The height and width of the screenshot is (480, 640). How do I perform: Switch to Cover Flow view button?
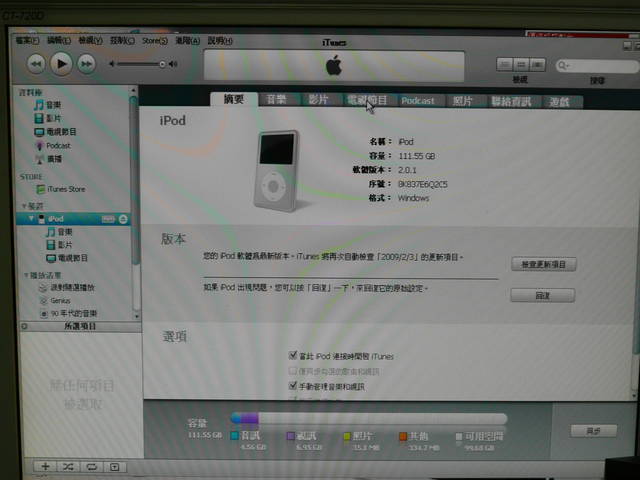537,64
